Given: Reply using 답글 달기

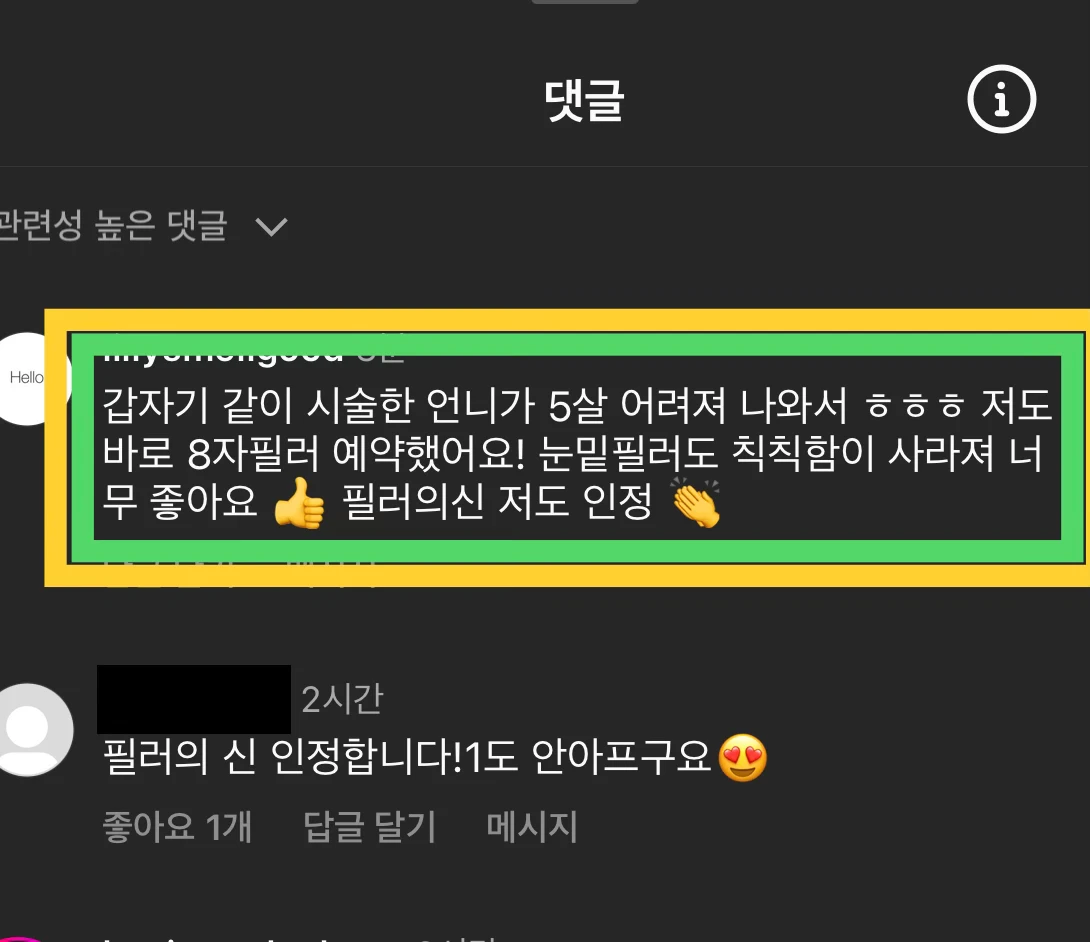Looking at the screenshot, I should (369, 827).
